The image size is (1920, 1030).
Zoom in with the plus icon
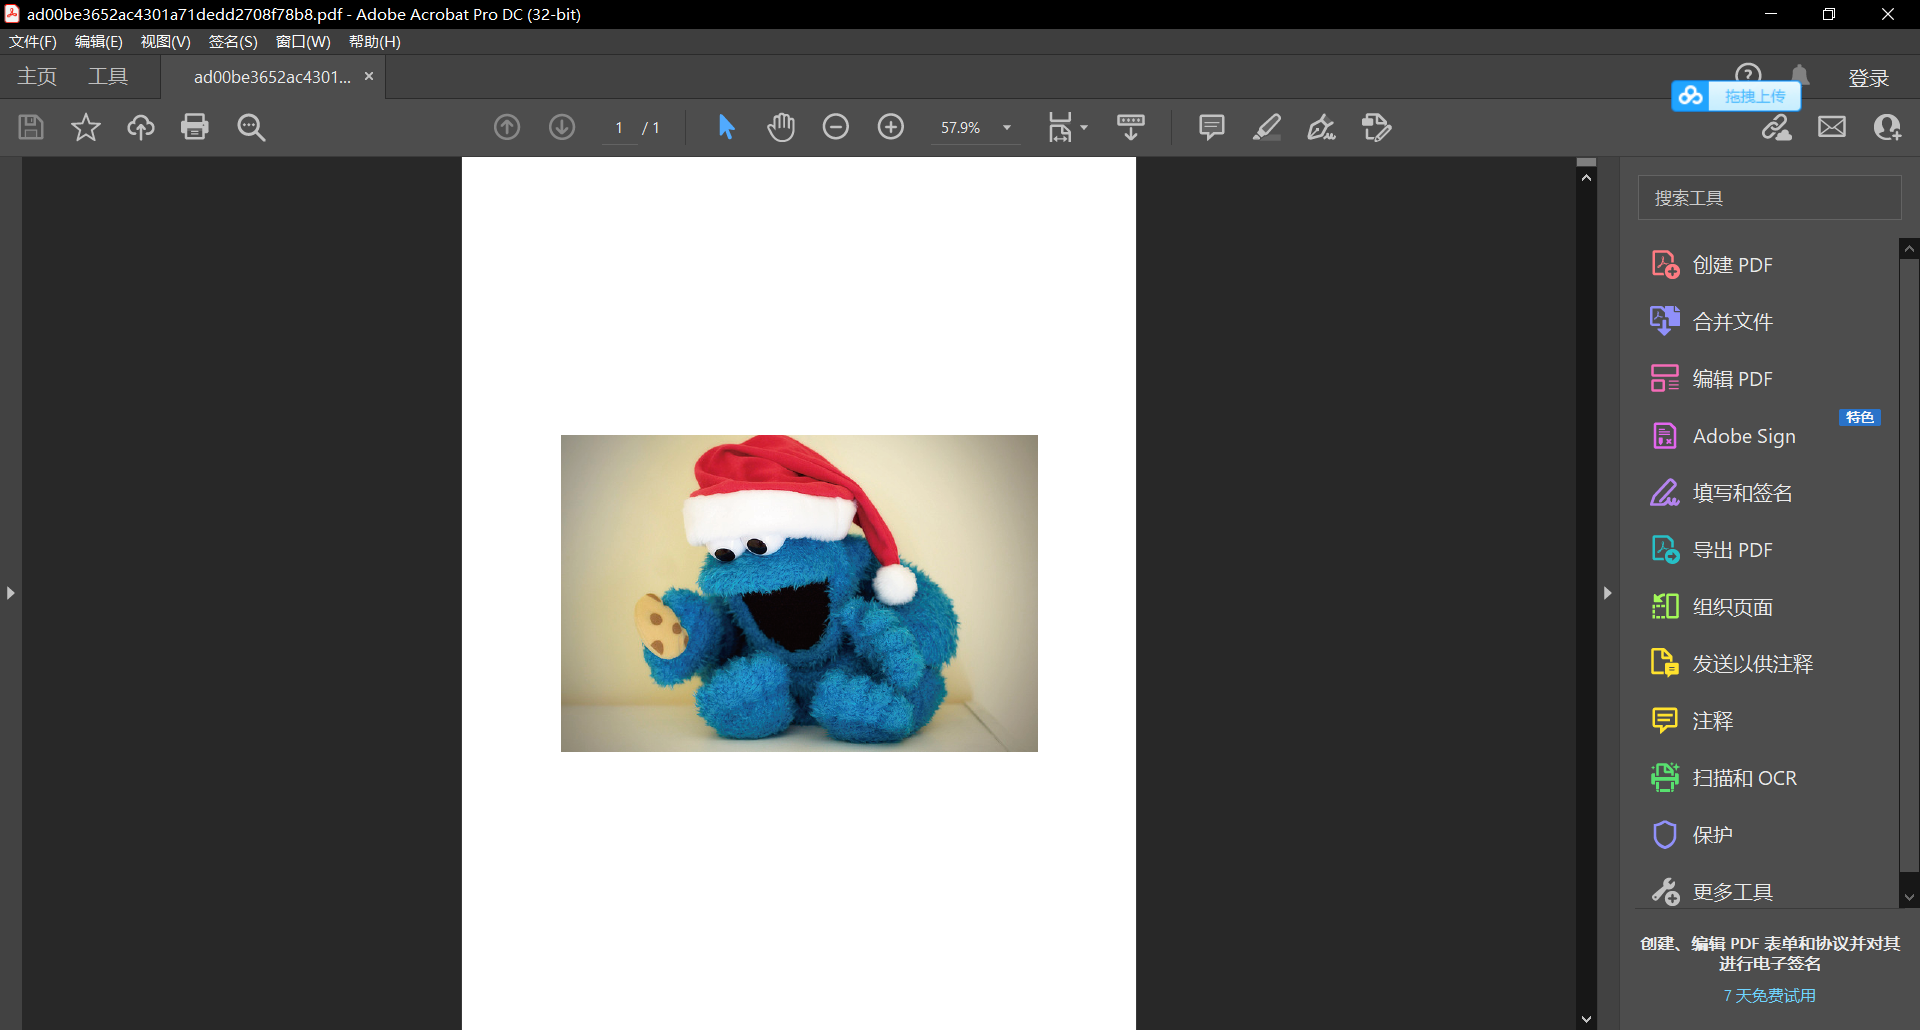pos(891,127)
